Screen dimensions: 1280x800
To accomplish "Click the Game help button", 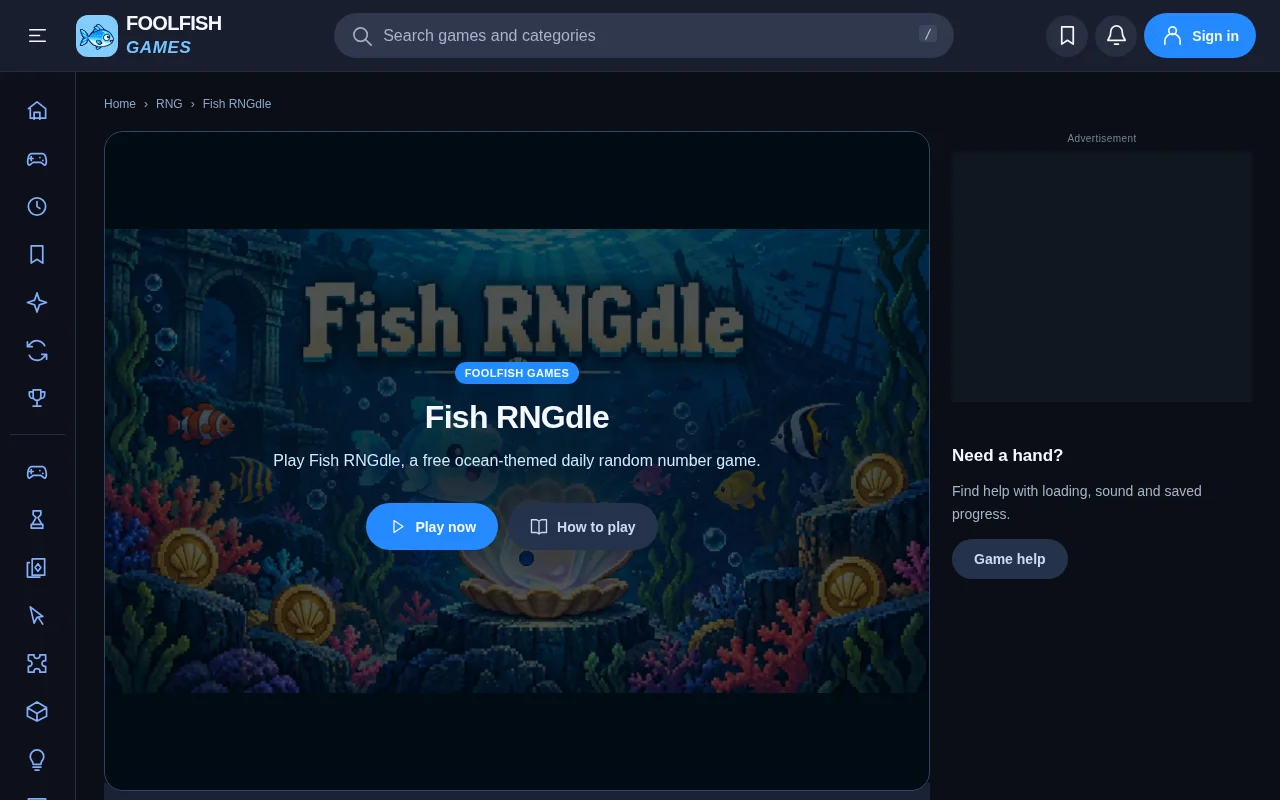I will point(1010,559).
